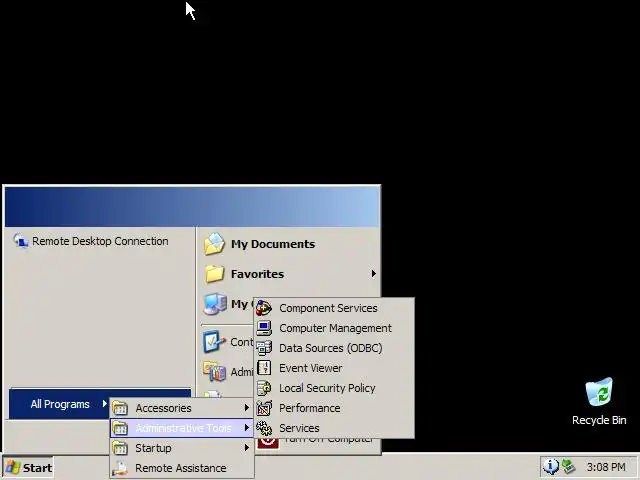Click the My Documents folder icon
Image resolution: width=640 pixels, height=480 pixels.
(214, 244)
